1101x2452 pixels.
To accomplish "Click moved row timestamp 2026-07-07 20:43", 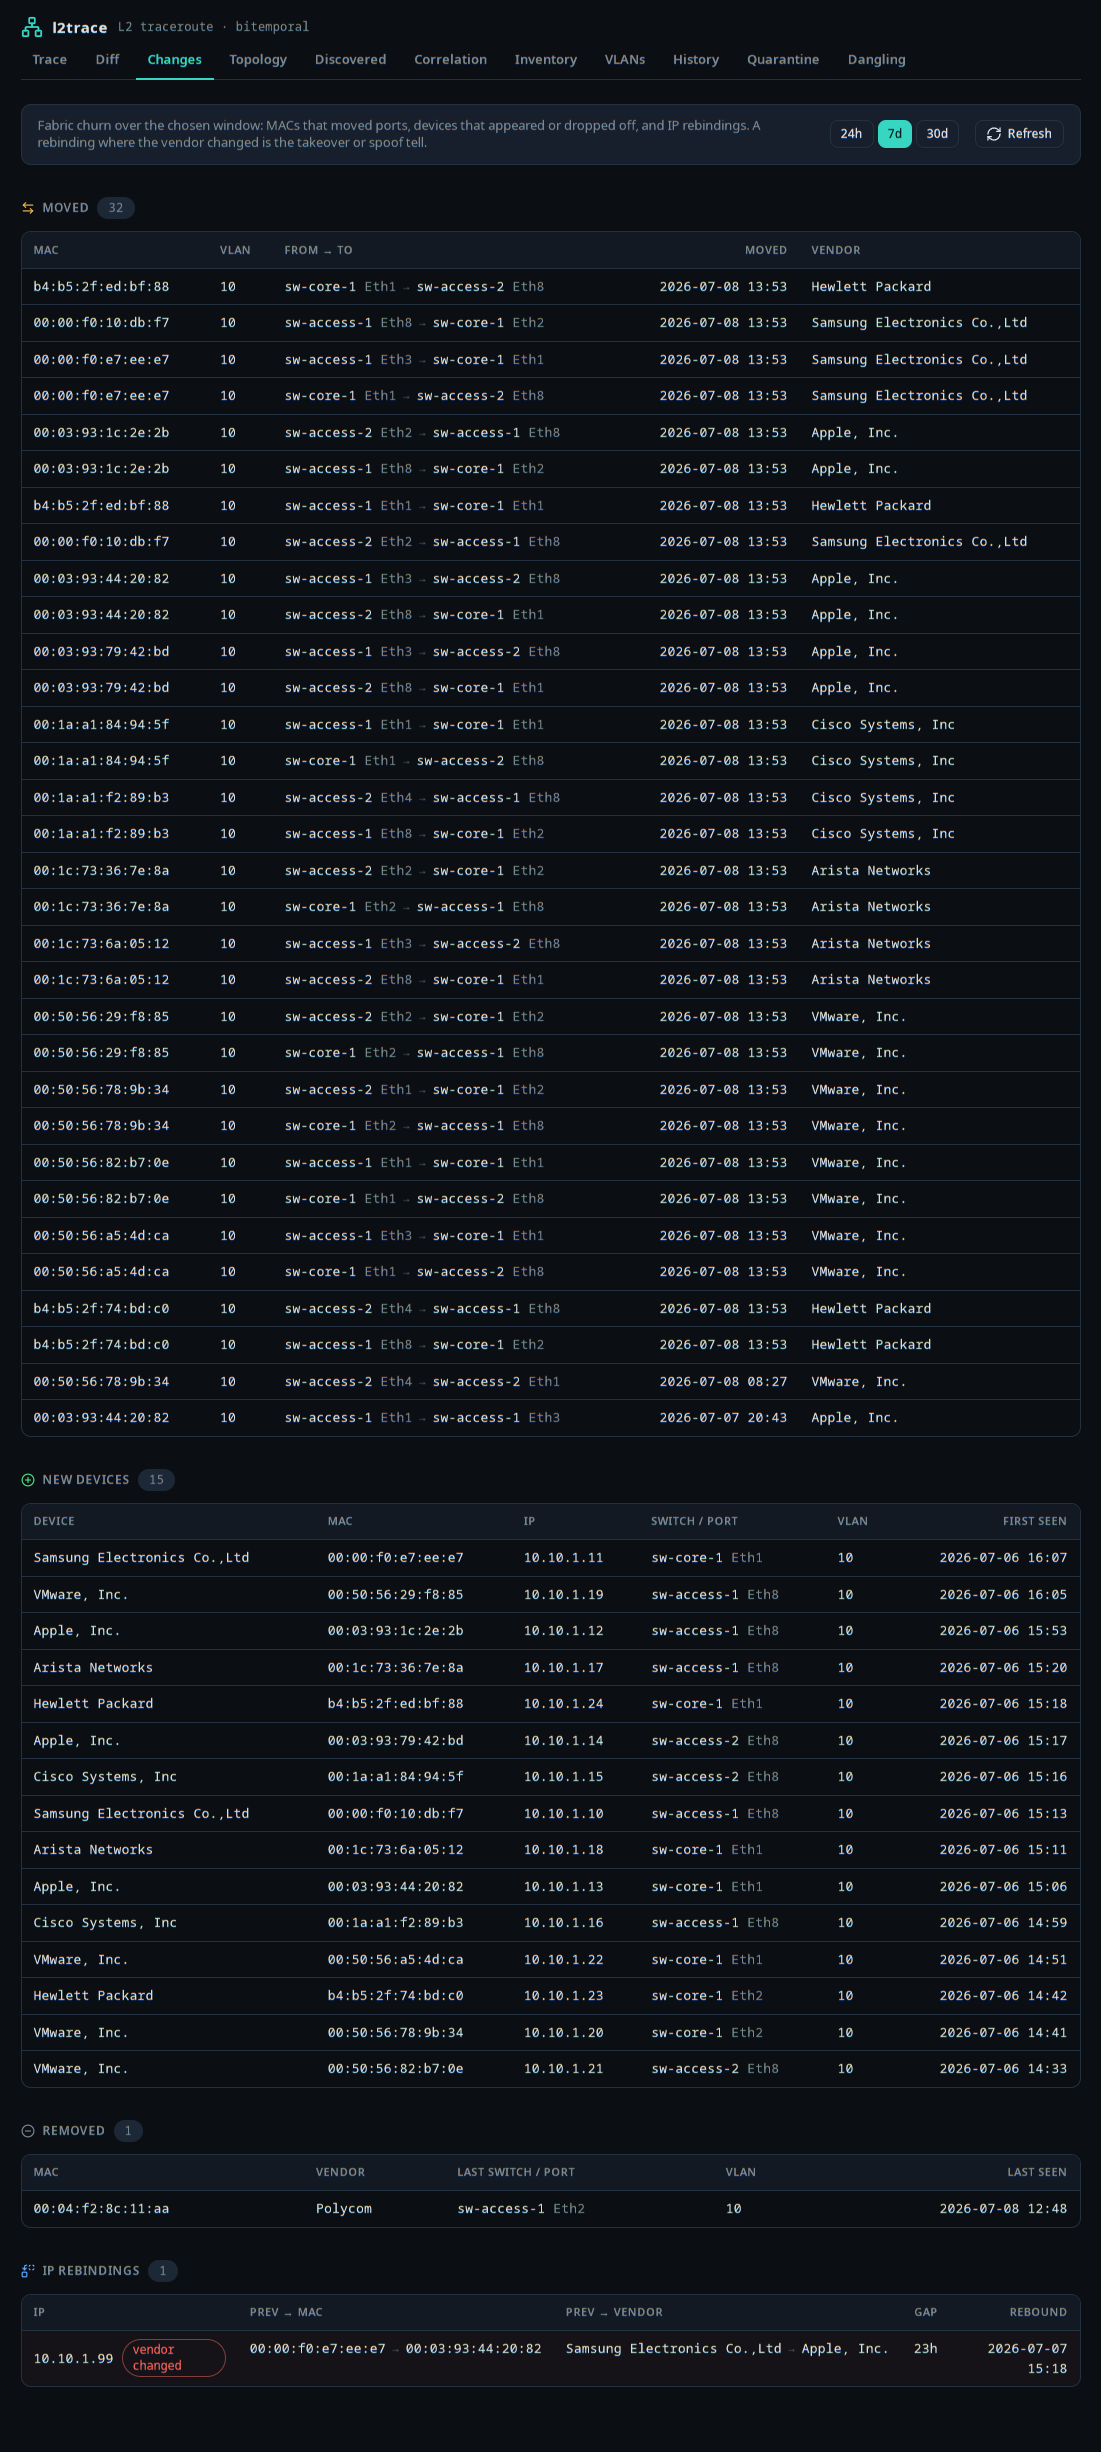I will [723, 1418].
